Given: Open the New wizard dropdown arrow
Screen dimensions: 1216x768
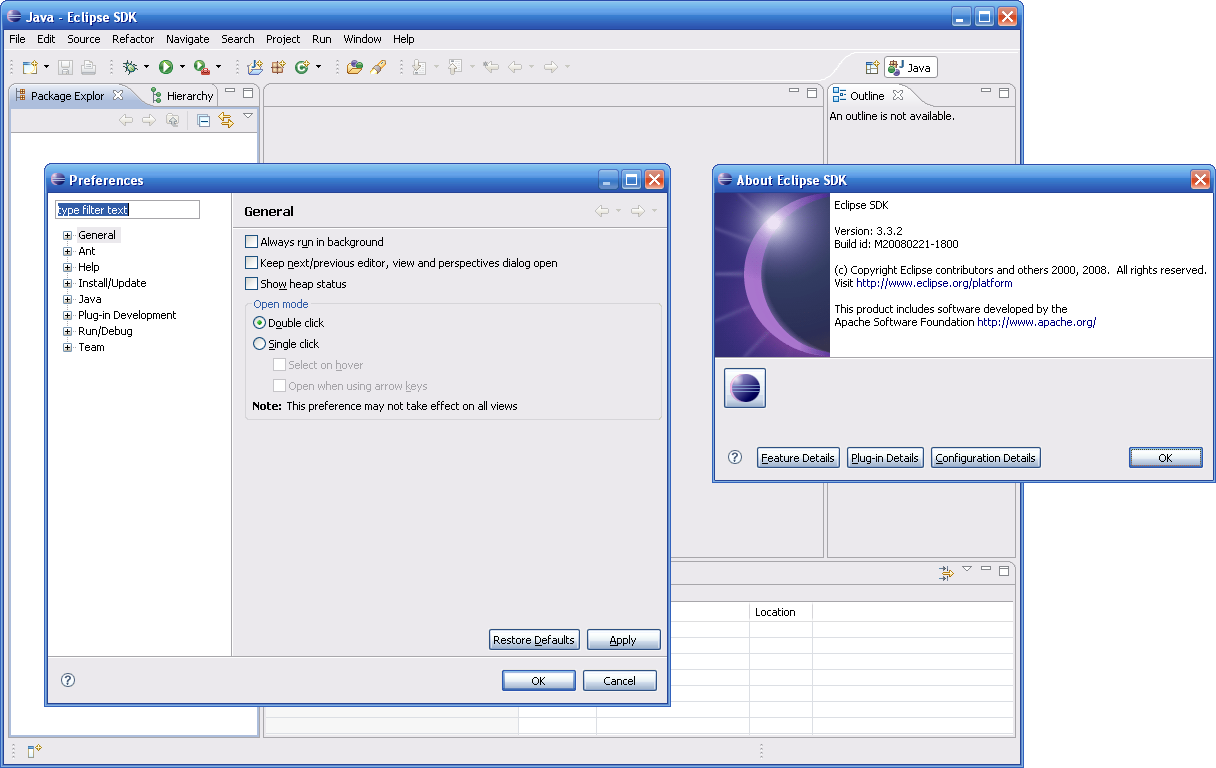Looking at the screenshot, I should [46, 67].
